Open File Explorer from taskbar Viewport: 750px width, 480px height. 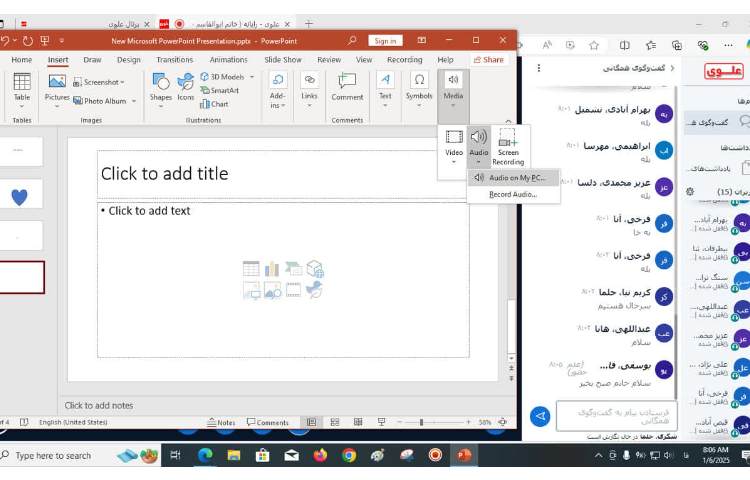pyautogui.click(x=234, y=455)
